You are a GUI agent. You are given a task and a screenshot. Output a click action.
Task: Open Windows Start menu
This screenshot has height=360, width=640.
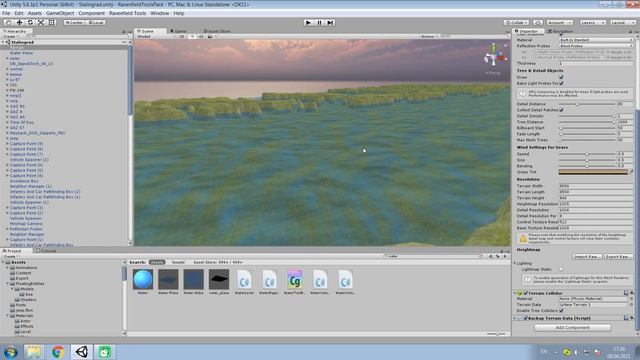[11, 351]
